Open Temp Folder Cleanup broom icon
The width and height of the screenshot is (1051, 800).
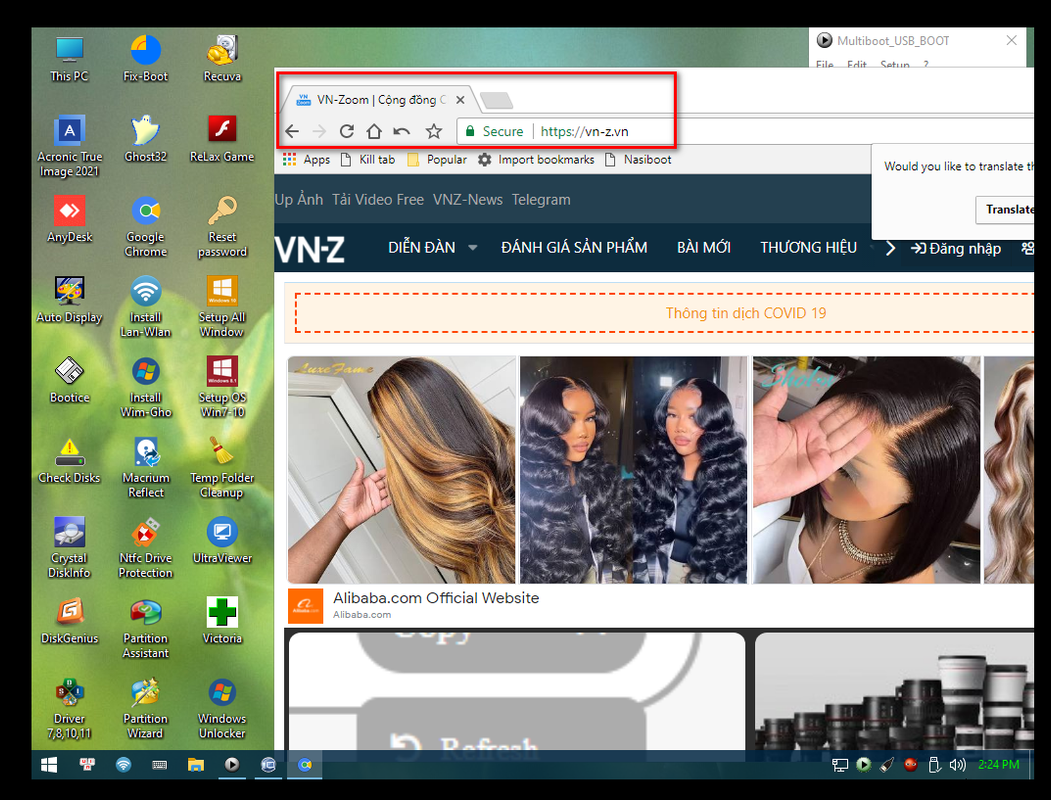point(222,468)
